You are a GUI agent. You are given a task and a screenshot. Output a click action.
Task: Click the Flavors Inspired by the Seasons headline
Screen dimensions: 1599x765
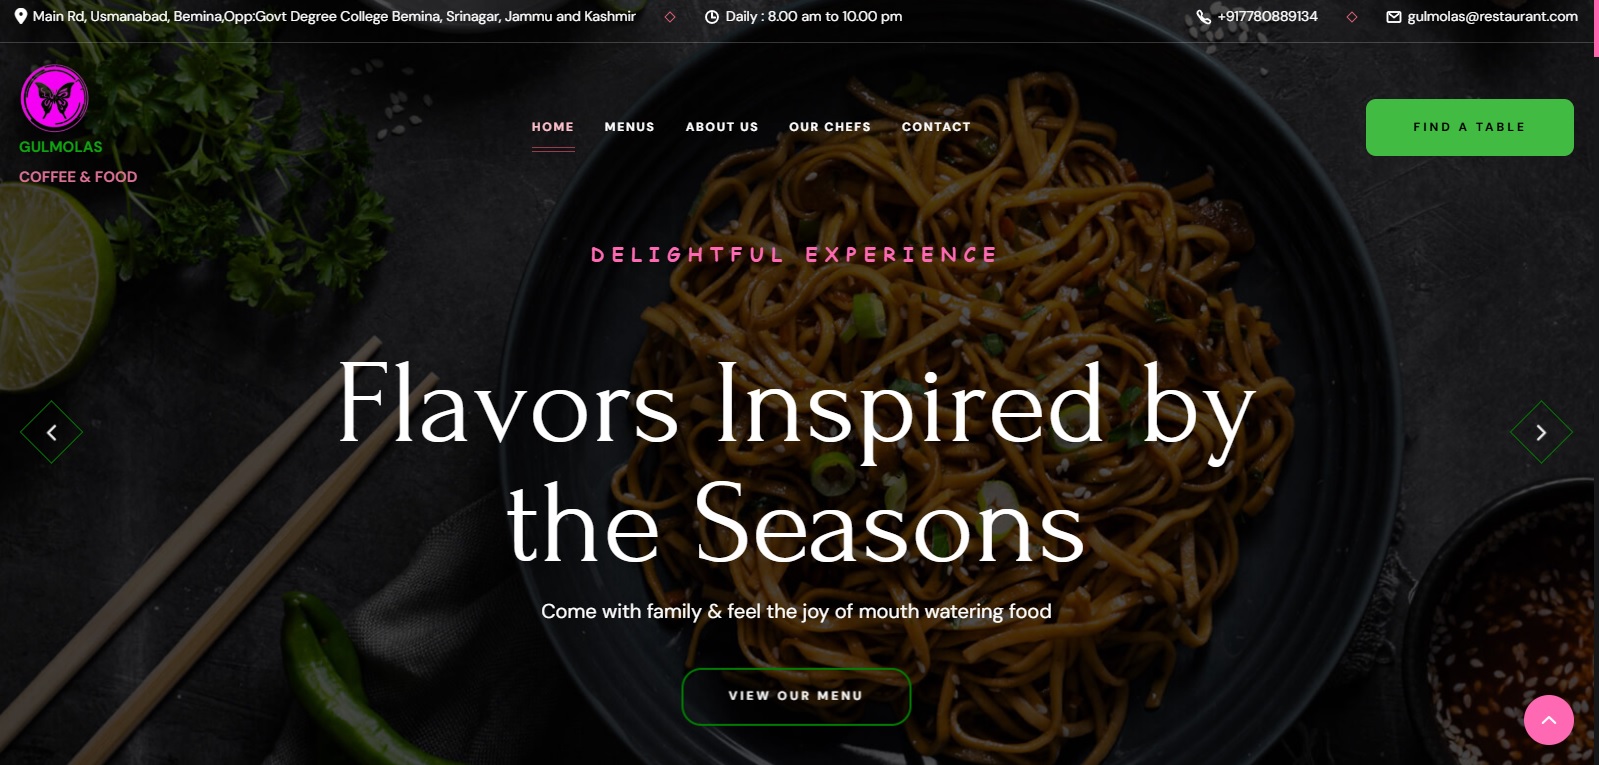point(796,463)
